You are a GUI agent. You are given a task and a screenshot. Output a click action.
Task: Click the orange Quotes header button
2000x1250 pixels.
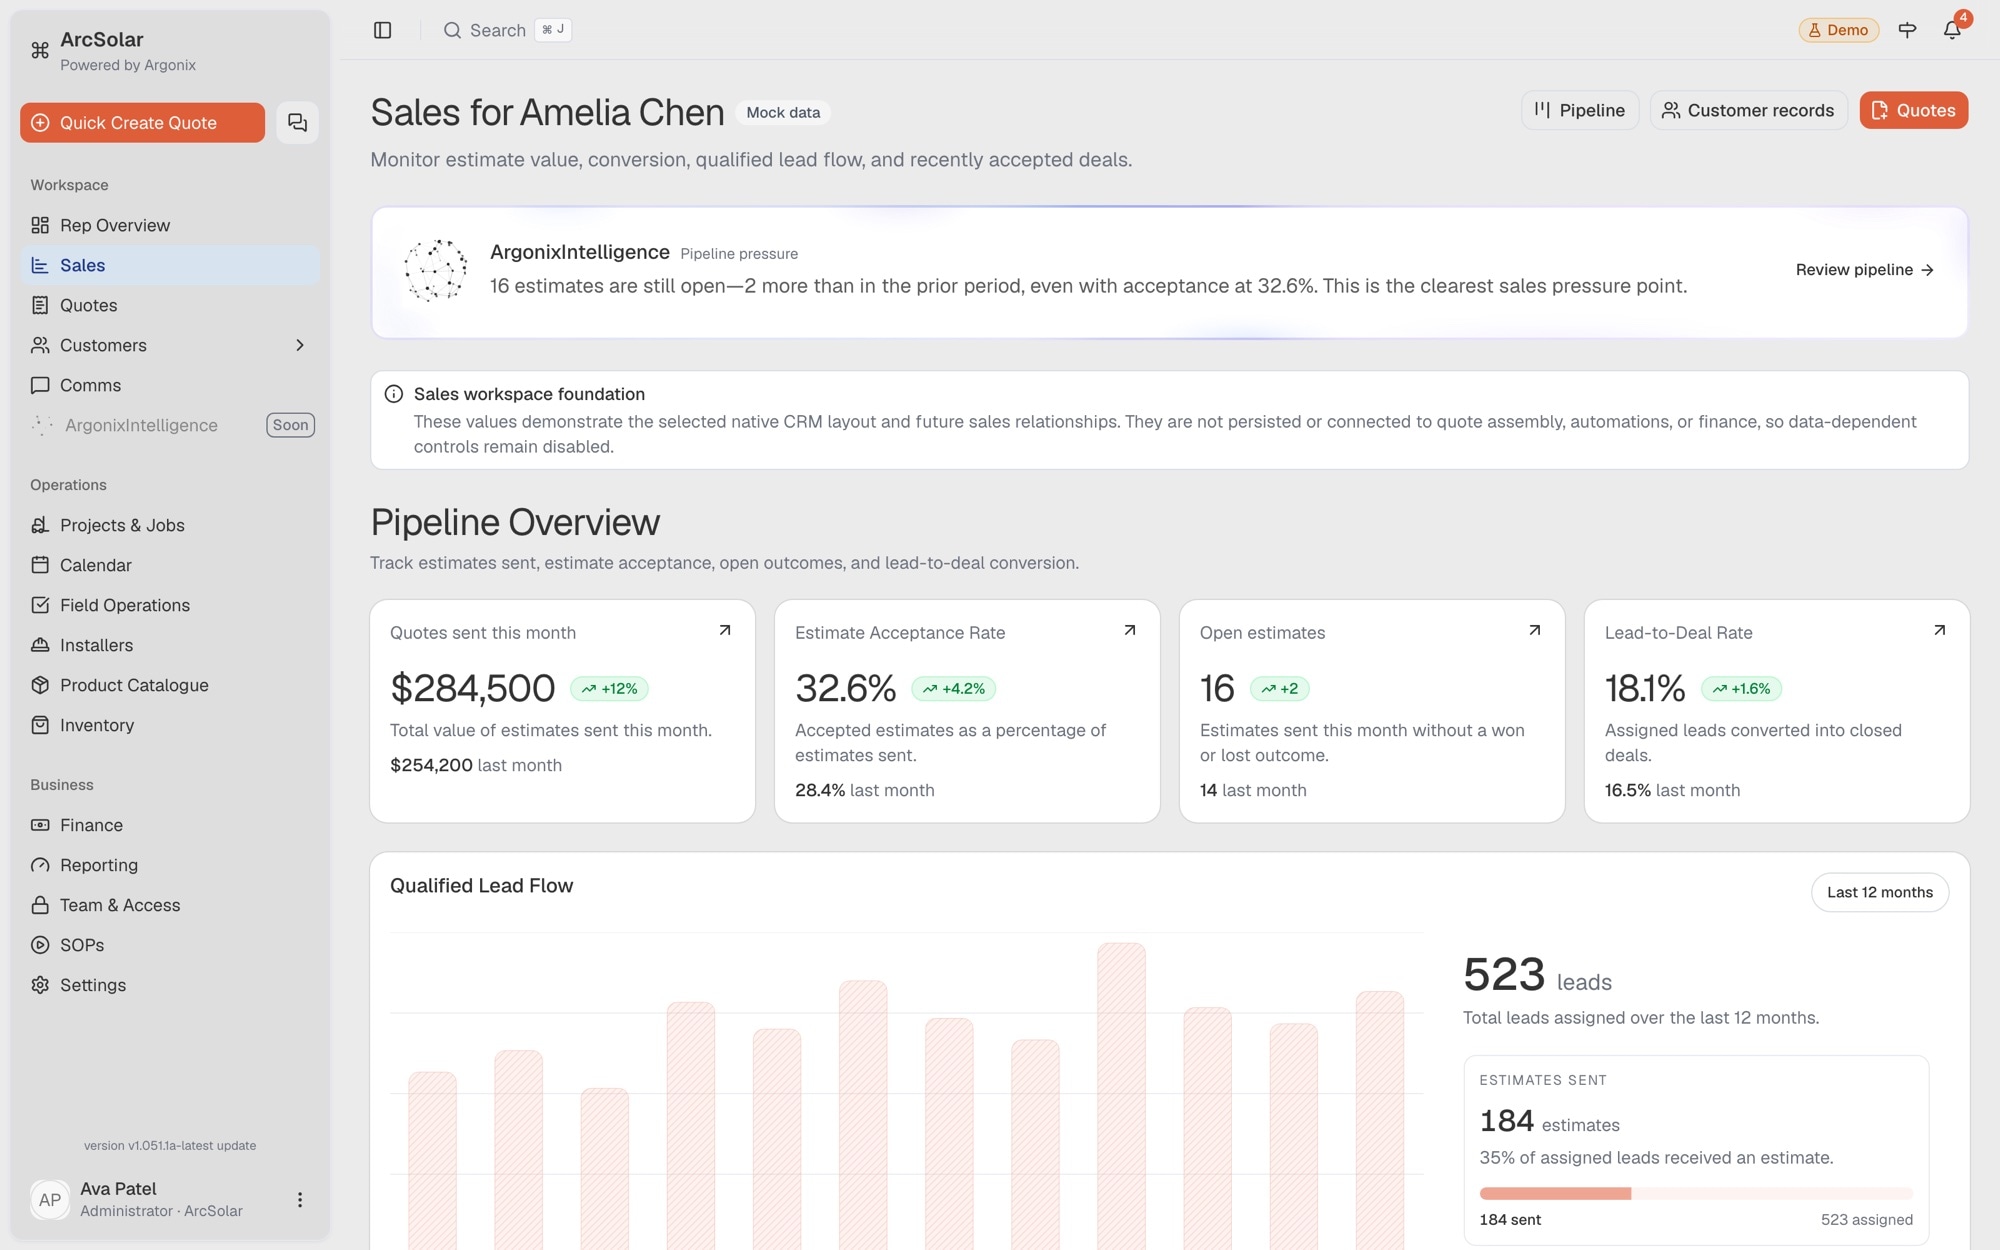coord(1913,110)
